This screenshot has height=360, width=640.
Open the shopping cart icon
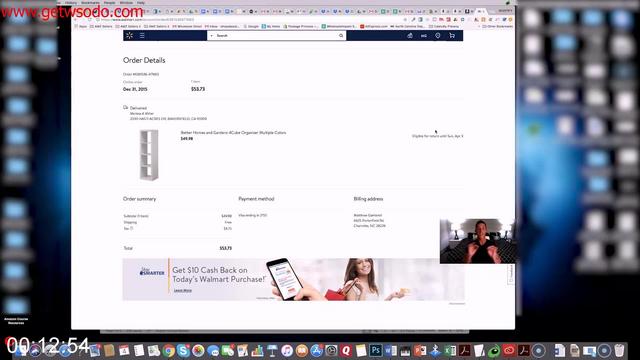point(452,36)
